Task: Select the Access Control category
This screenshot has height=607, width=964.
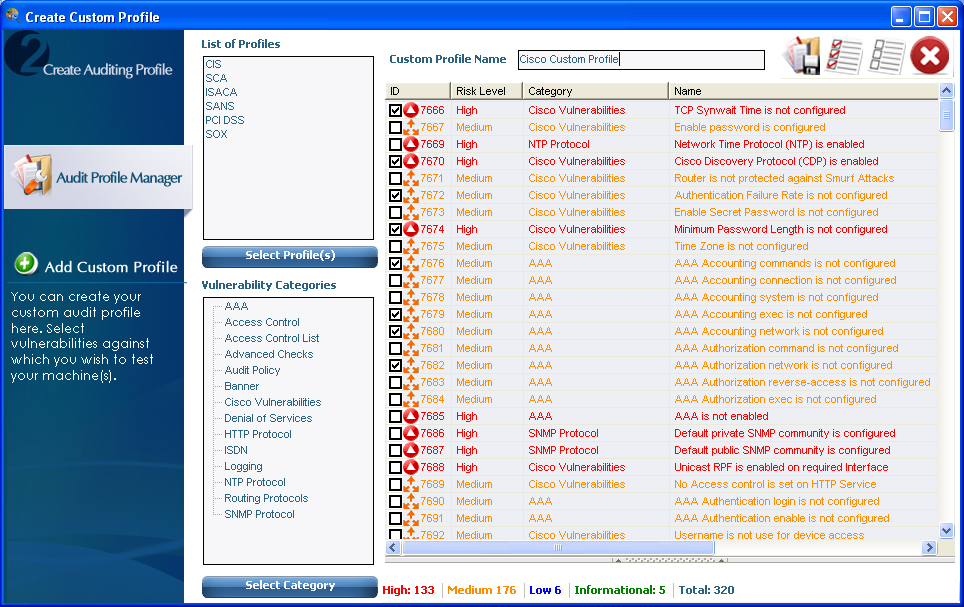Action: coord(262,322)
